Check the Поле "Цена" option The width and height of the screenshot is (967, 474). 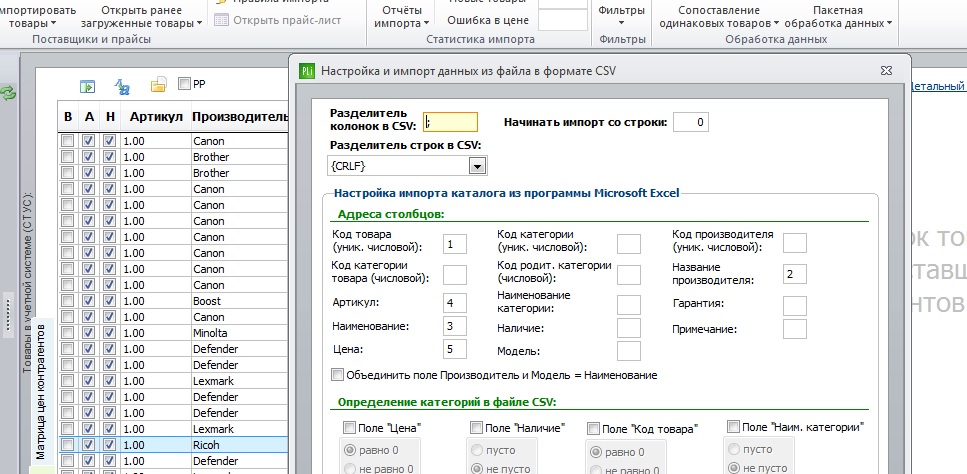349,428
